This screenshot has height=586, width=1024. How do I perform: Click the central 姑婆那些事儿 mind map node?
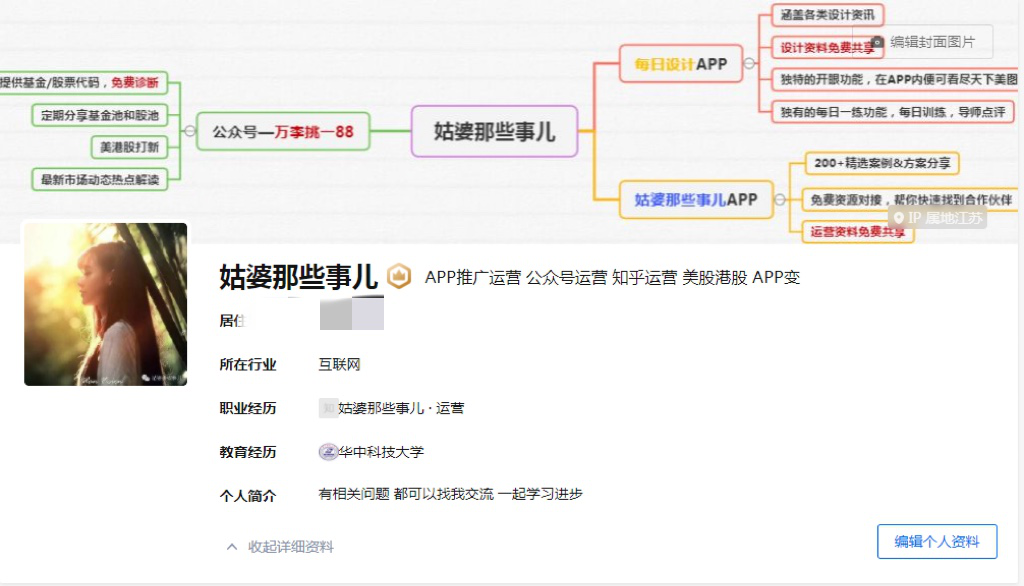click(x=495, y=131)
